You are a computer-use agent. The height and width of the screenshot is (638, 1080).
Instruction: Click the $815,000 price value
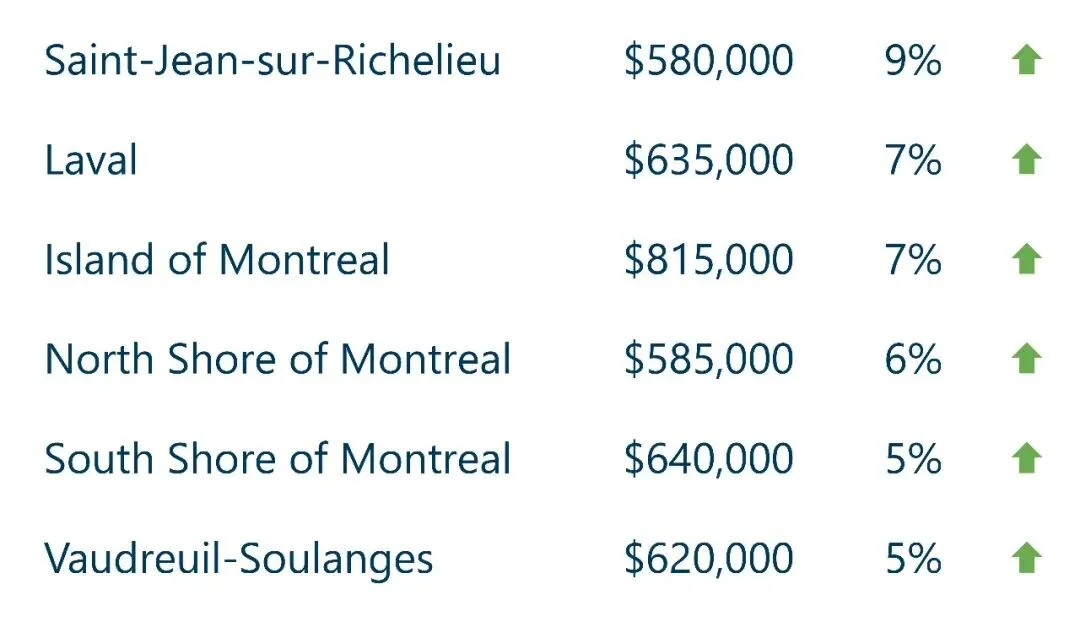point(708,260)
